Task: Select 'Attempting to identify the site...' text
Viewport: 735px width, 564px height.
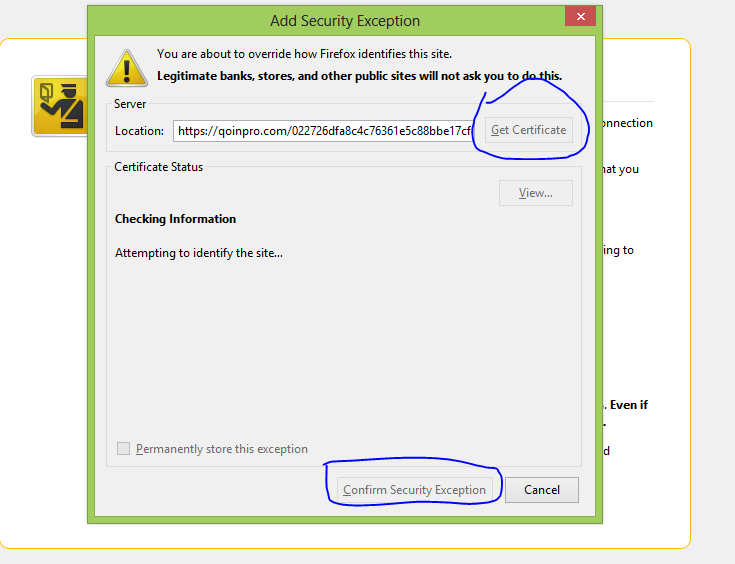Action: tap(199, 253)
